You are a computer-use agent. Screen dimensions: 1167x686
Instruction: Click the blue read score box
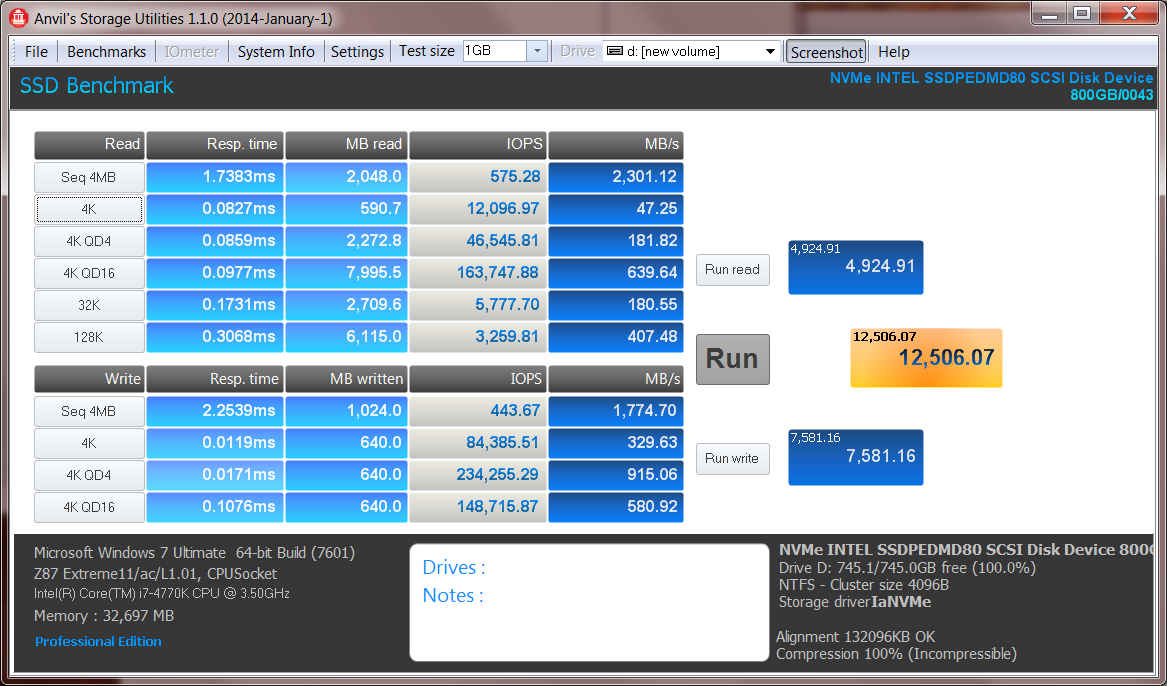tap(855, 267)
